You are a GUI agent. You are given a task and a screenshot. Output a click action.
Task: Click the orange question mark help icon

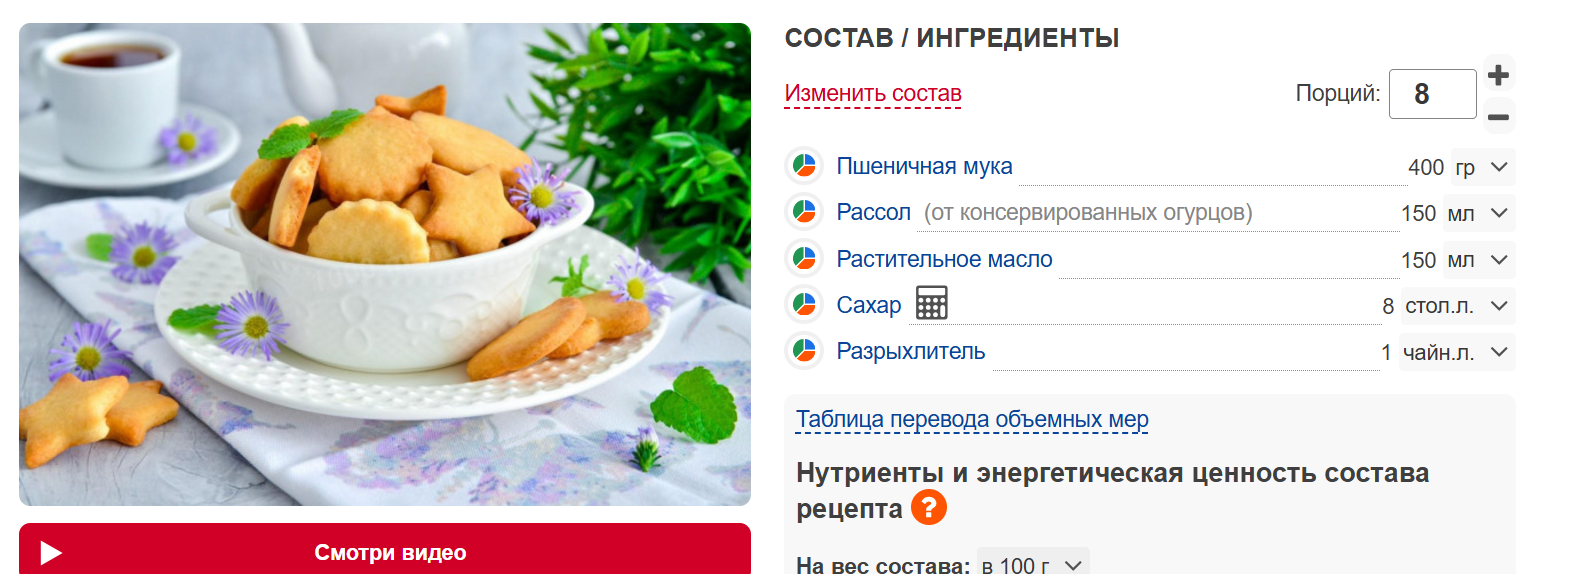coord(928,507)
